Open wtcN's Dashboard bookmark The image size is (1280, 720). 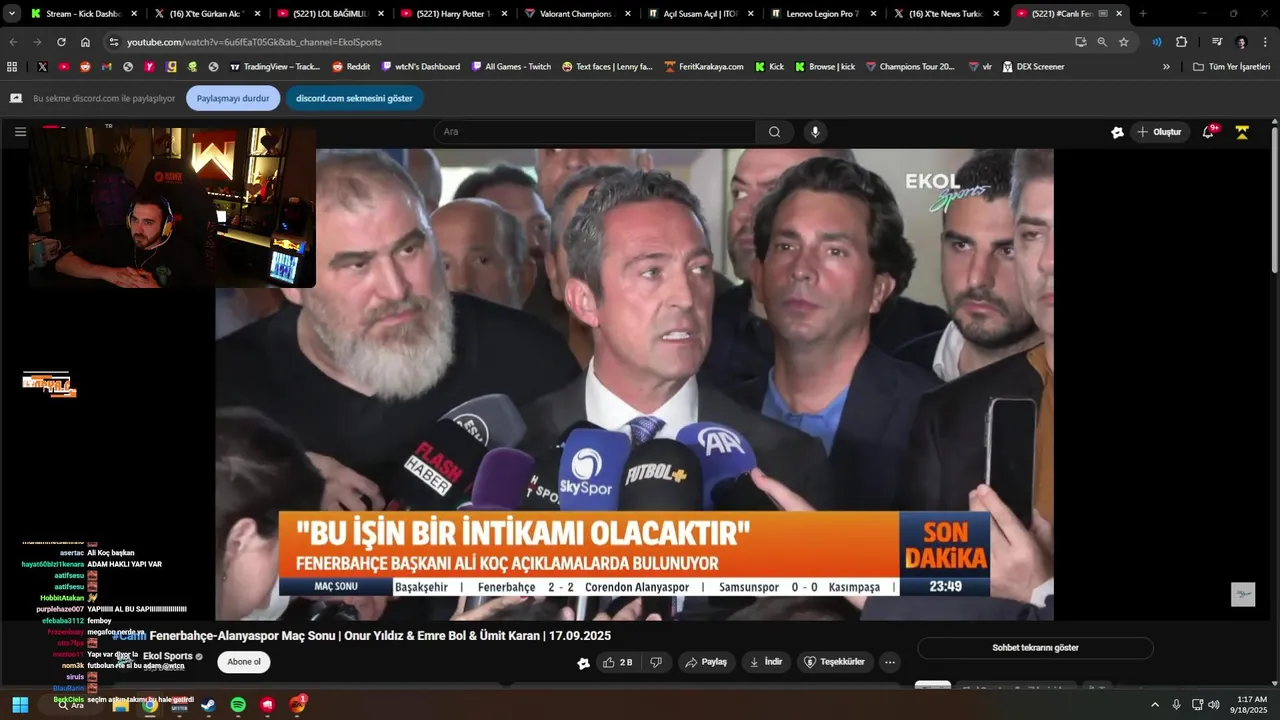[420, 67]
